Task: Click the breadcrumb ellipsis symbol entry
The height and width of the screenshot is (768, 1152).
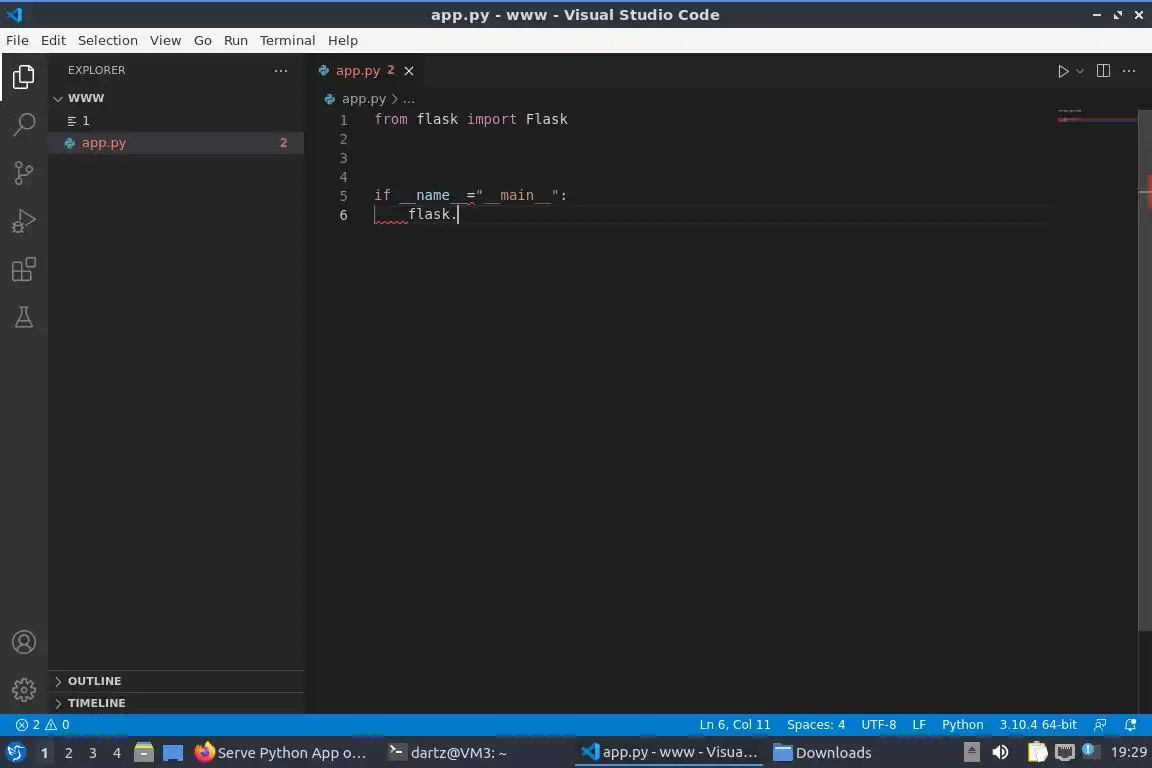Action: (409, 98)
